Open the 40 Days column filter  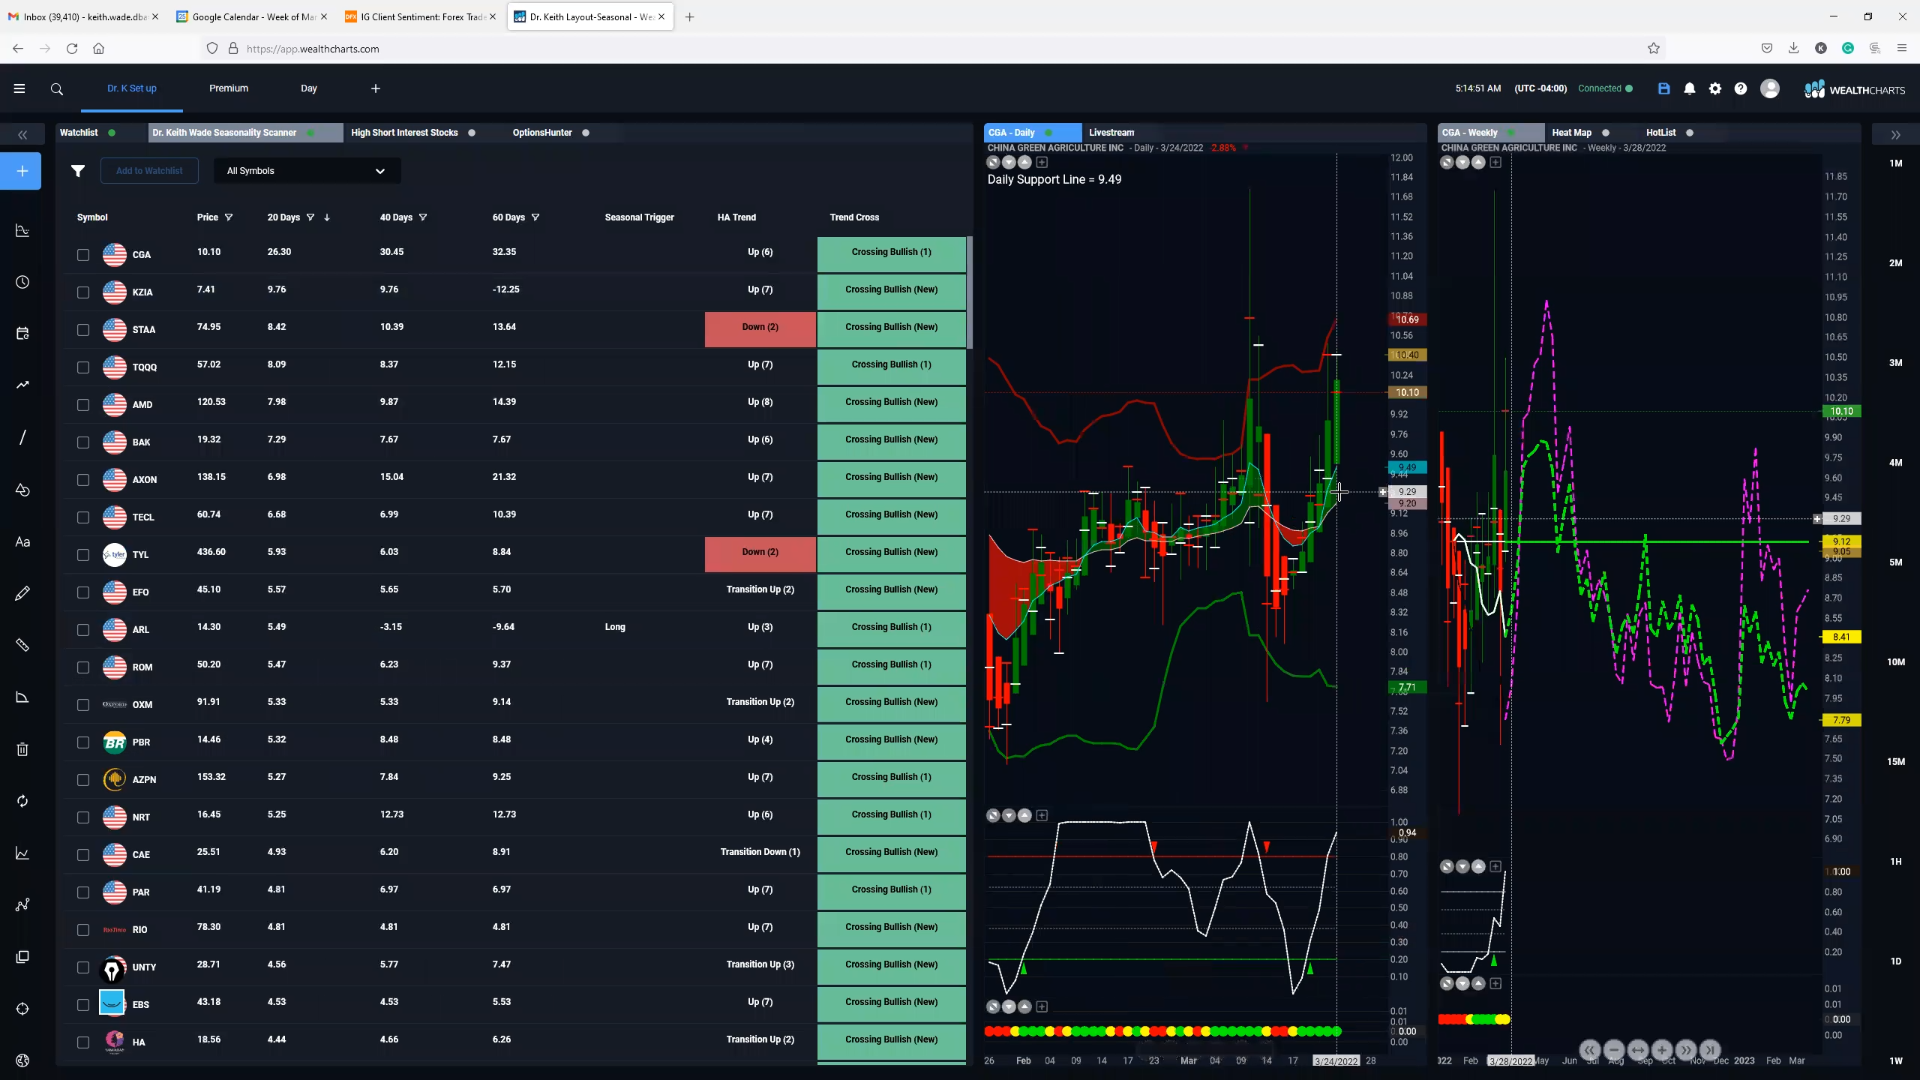pos(423,218)
